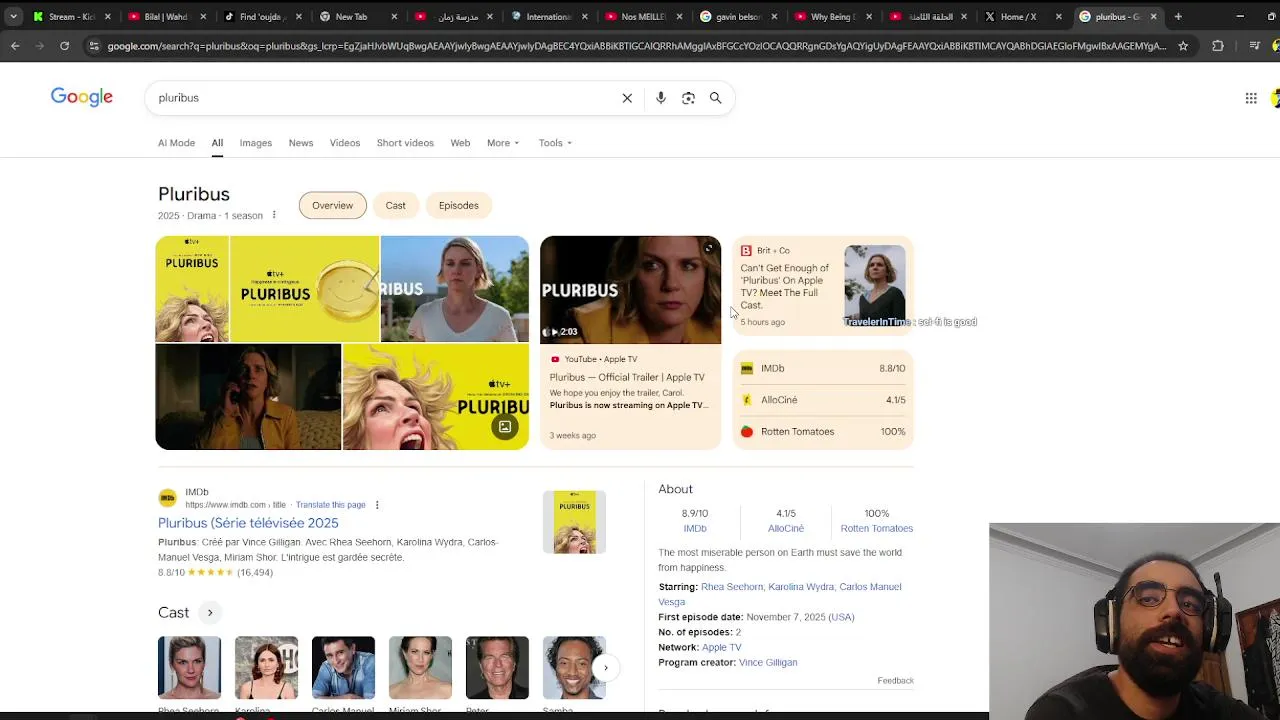Image resolution: width=1280 pixels, height=720 pixels.
Task: Open the Brit + Co article card
Action: [823, 286]
